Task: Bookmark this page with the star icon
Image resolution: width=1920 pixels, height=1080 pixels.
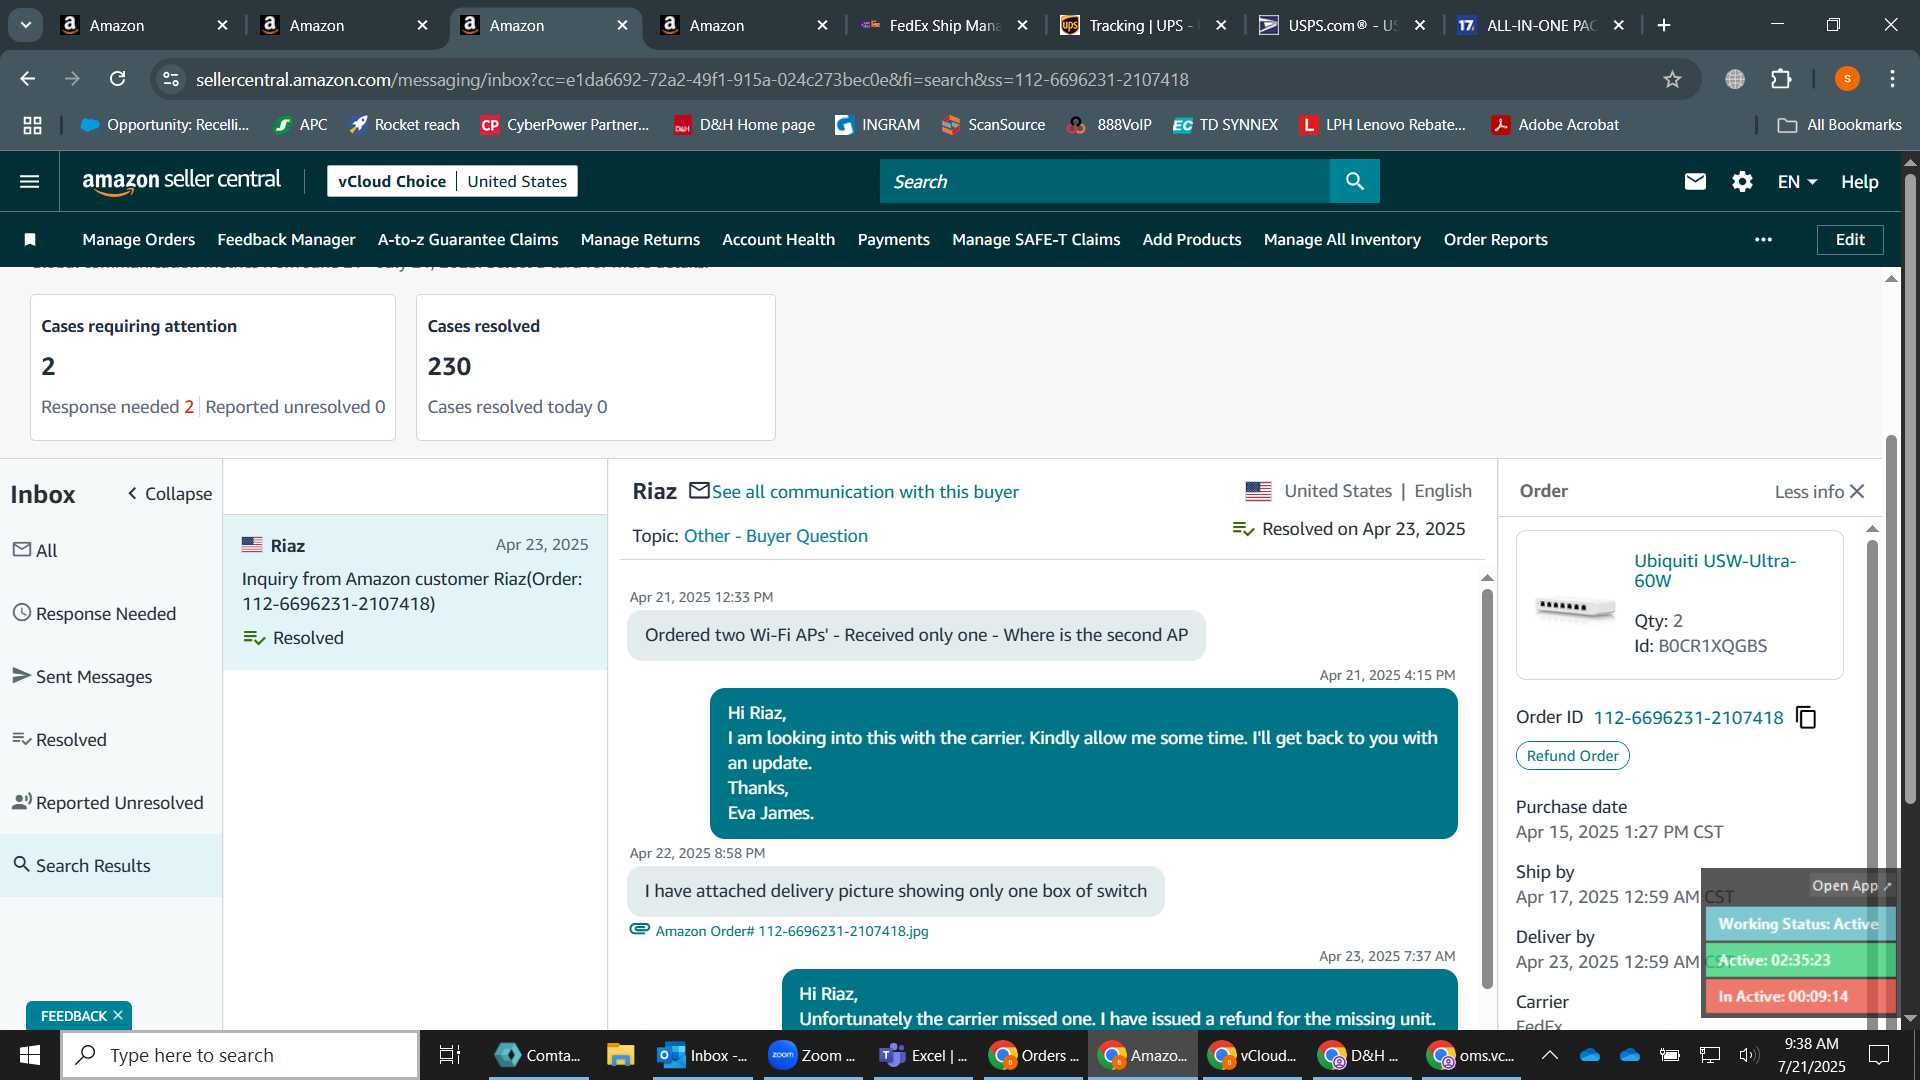Action: (x=1672, y=79)
